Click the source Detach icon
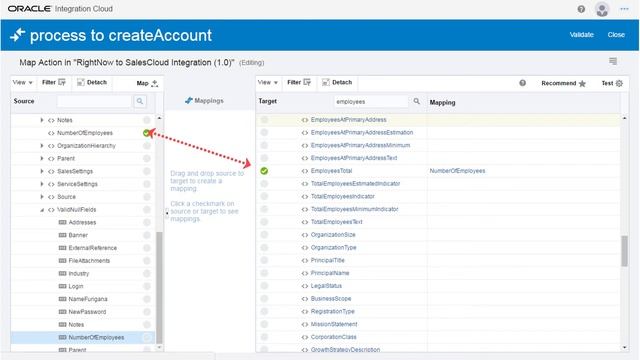 point(81,82)
